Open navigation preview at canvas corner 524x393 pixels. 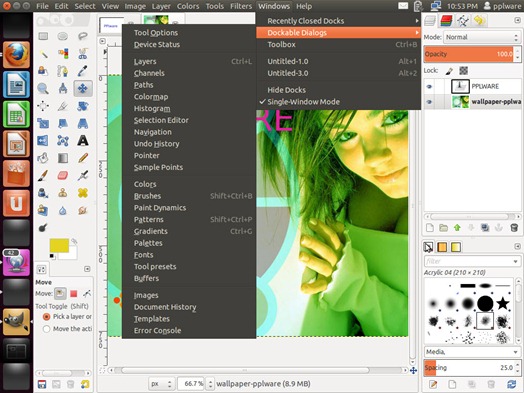tap(413, 370)
